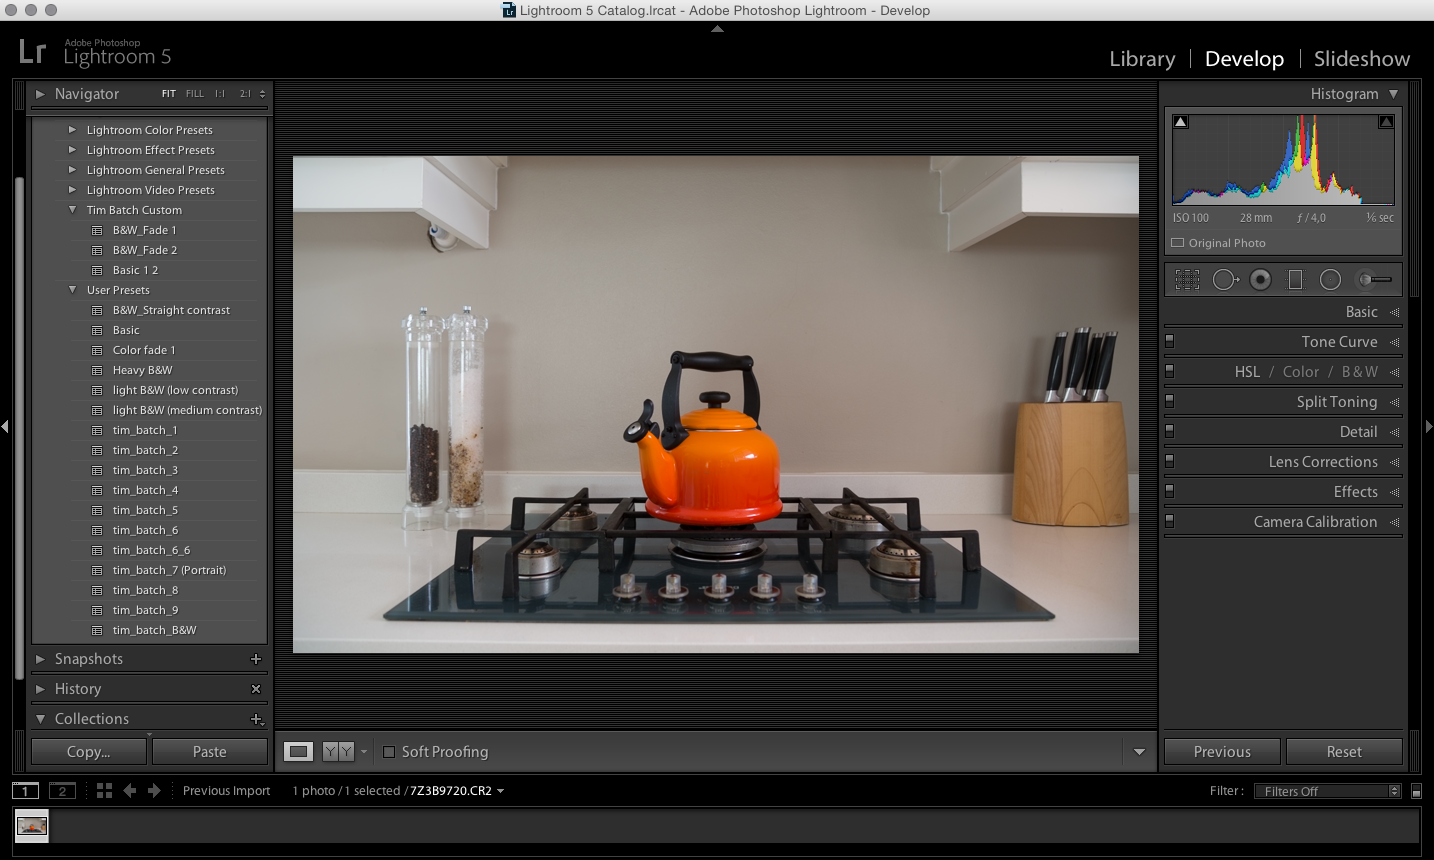Collapse the User Presets folder
The width and height of the screenshot is (1434, 860).
tap(72, 290)
